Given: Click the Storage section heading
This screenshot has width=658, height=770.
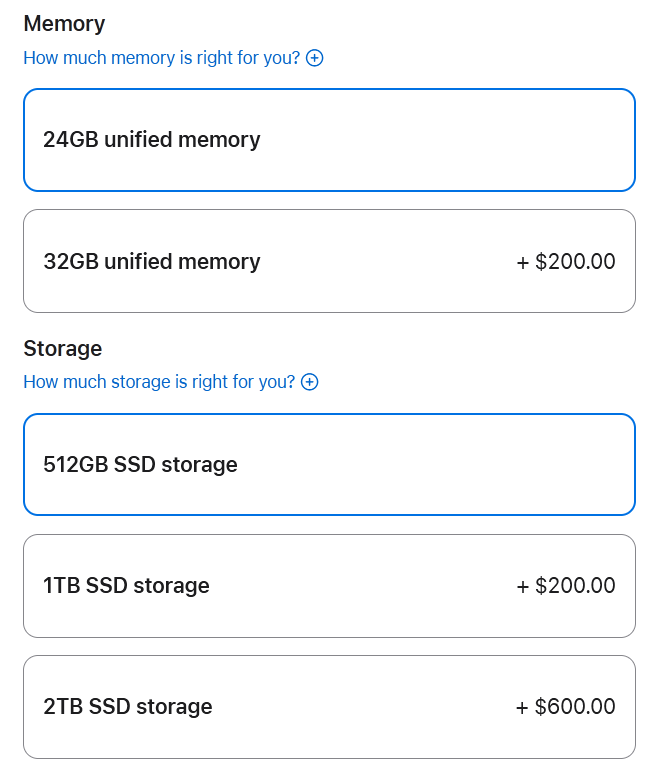Looking at the screenshot, I should click(x=63, y=348).
